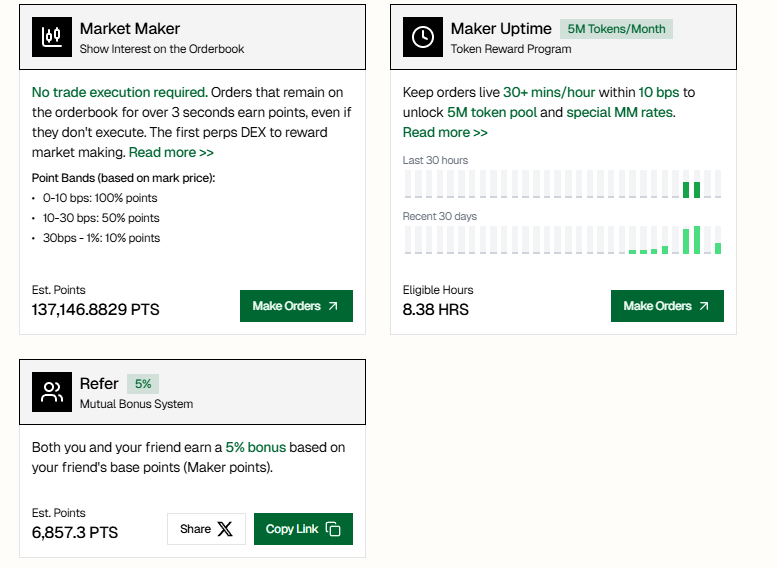Click the Refer people icon

[x=52, y=392]
